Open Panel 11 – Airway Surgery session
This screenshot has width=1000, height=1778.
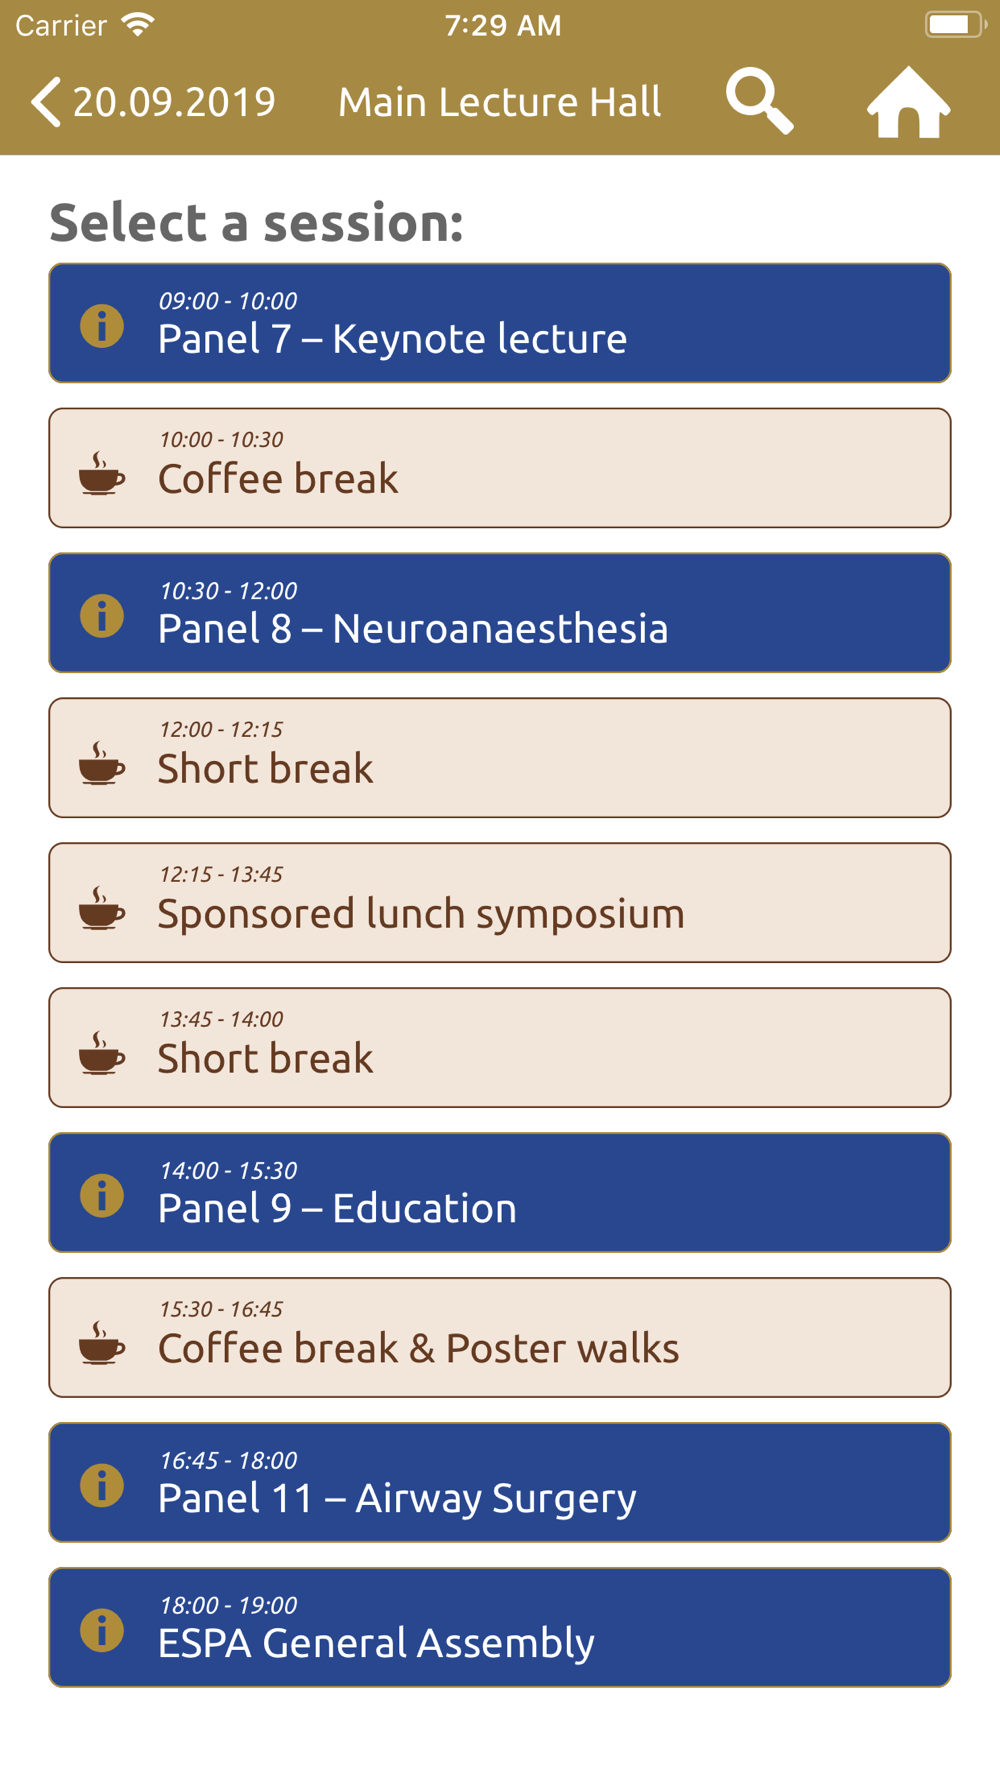coord(500,1483)
